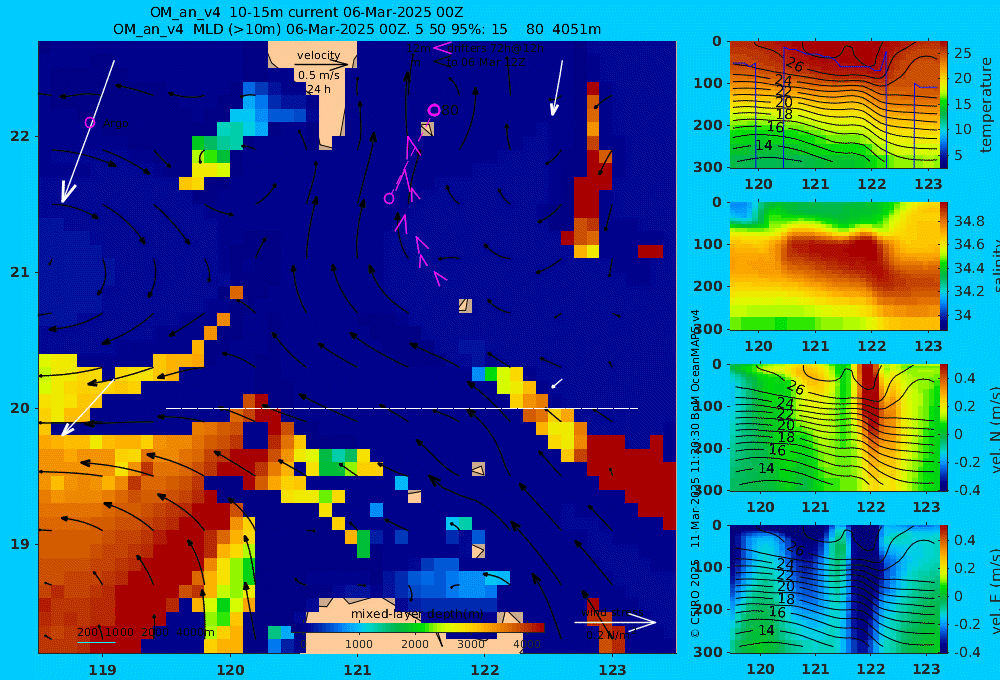Click the '10-15m current 06-Mar-2025 00Z' title line
This screenshot has width=1000, height=680.
(x=307, y=12)
